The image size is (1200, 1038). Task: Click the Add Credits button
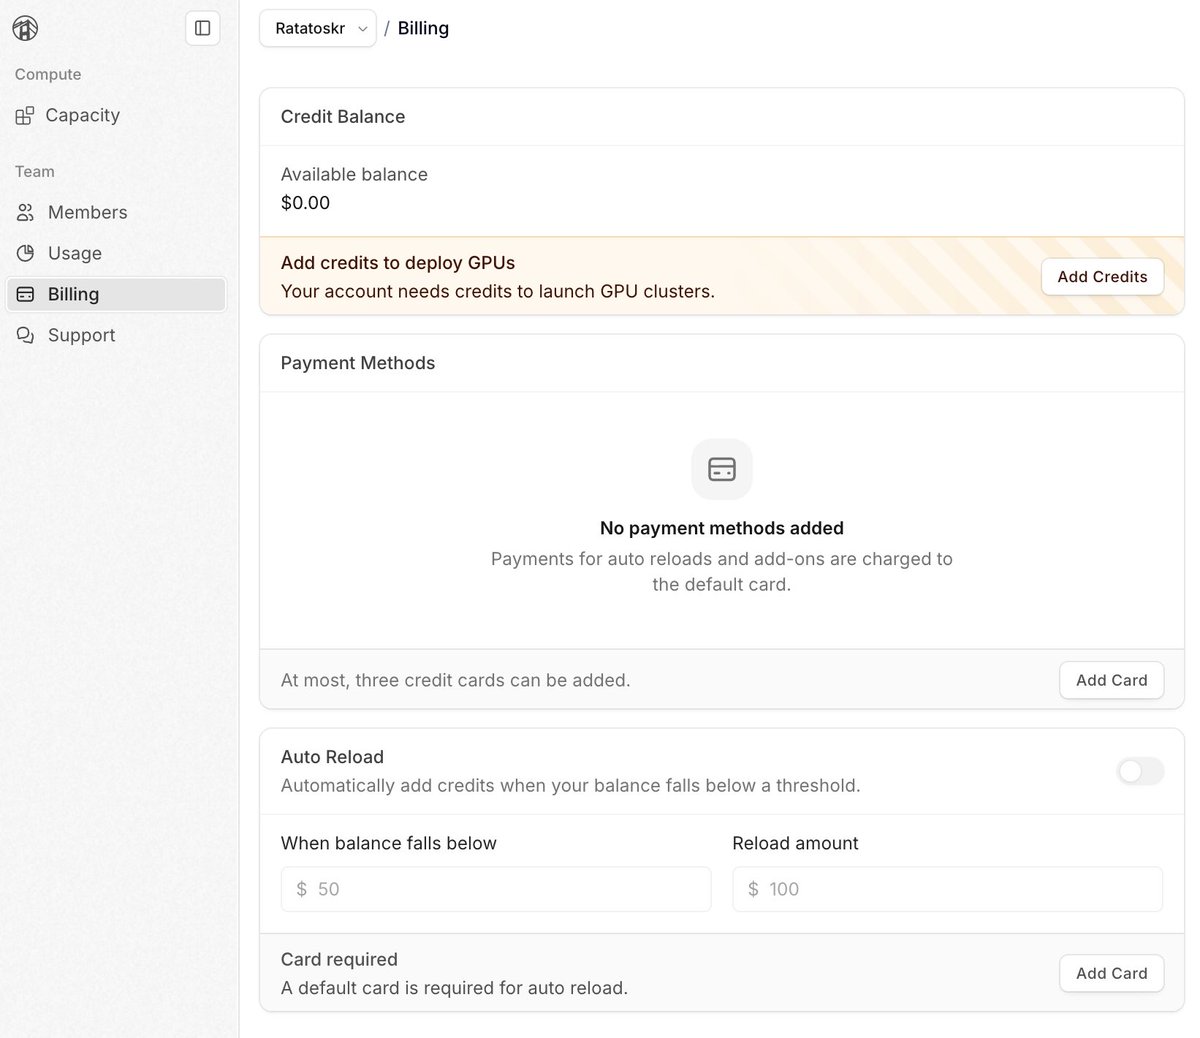(x=1102, y=277)
